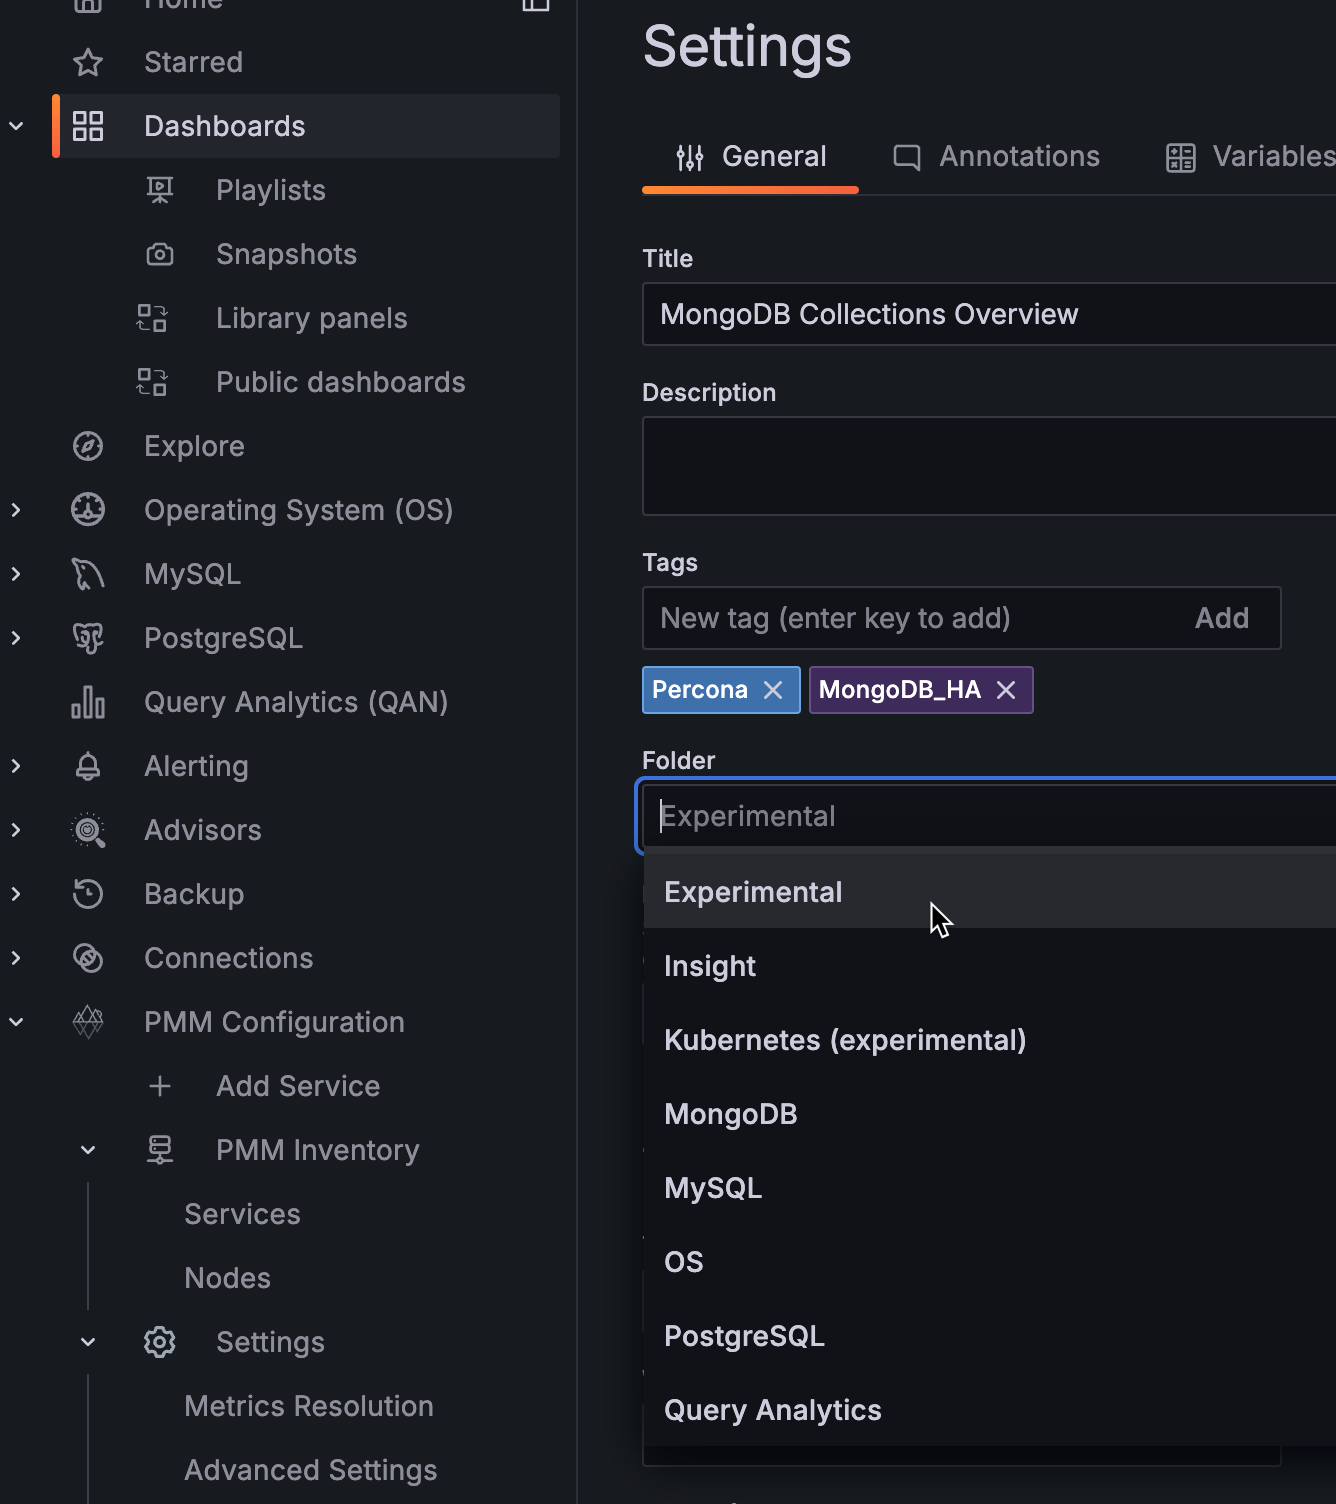
Task: Click the Folder search combo box
Action: click(x=989, y=816)
